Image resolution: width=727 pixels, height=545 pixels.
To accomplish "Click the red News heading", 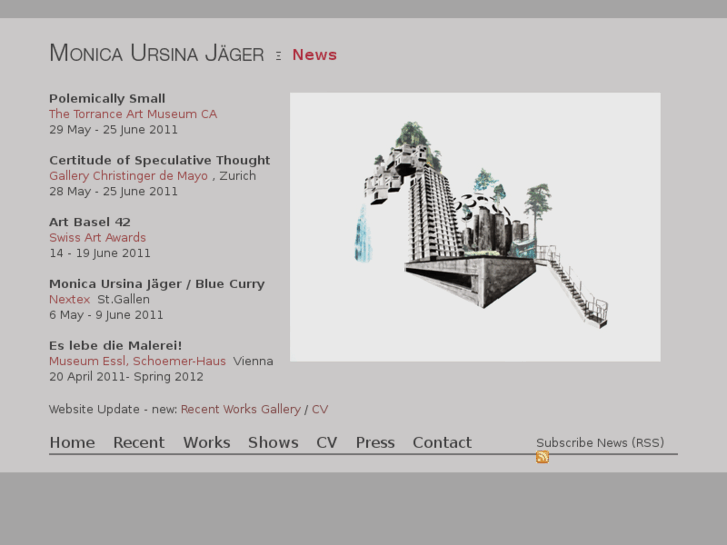I will pos(314,55).
